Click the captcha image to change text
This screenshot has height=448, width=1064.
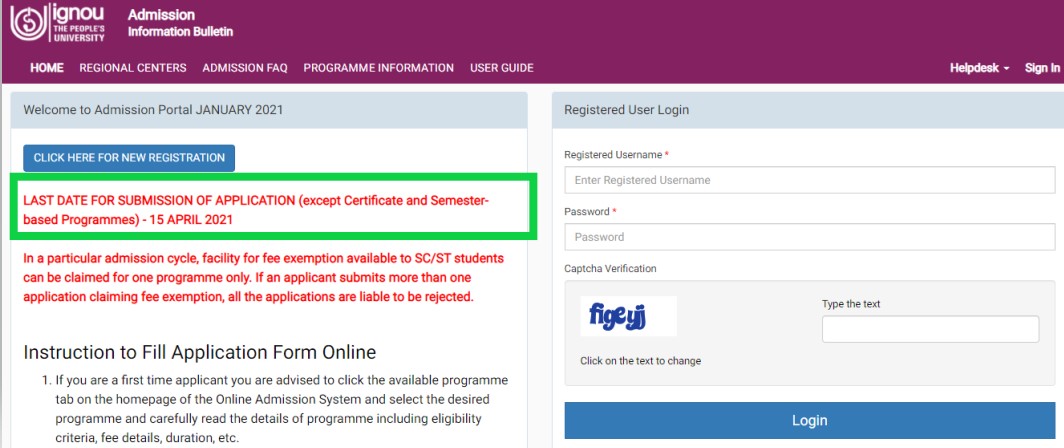628,316
